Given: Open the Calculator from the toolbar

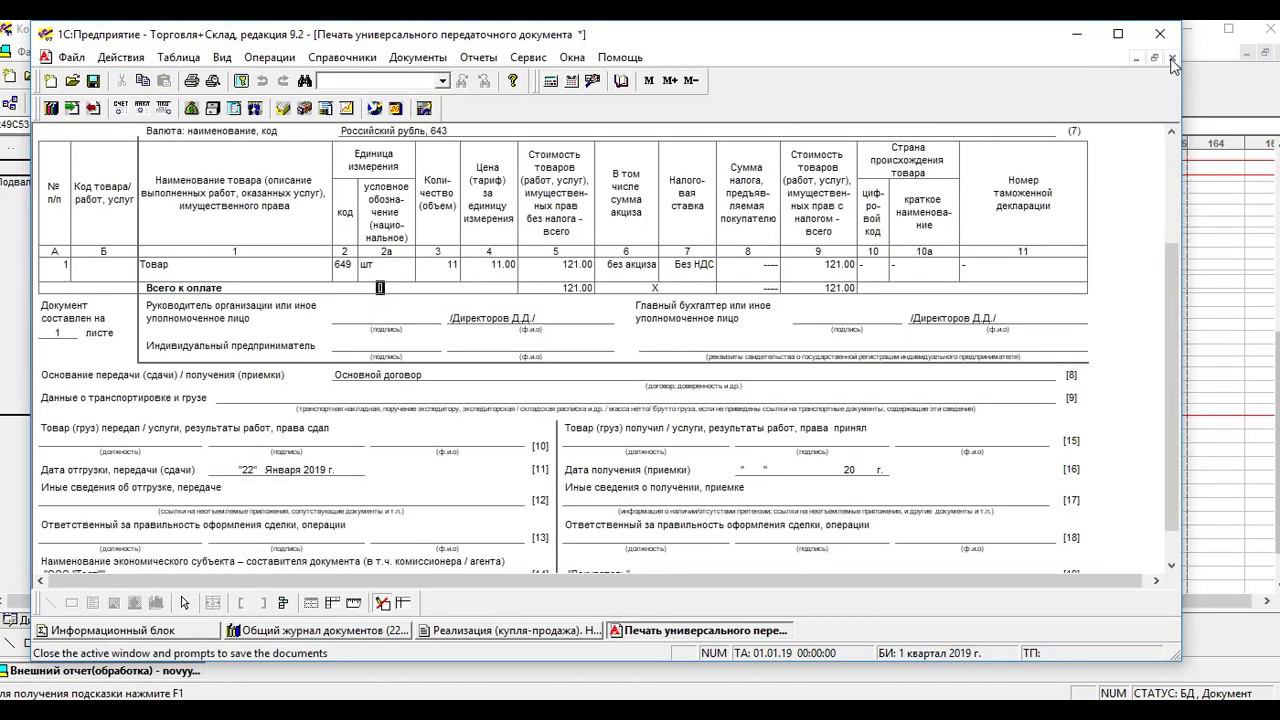Looking at the screenshot, I should click(x=550, y=81).
